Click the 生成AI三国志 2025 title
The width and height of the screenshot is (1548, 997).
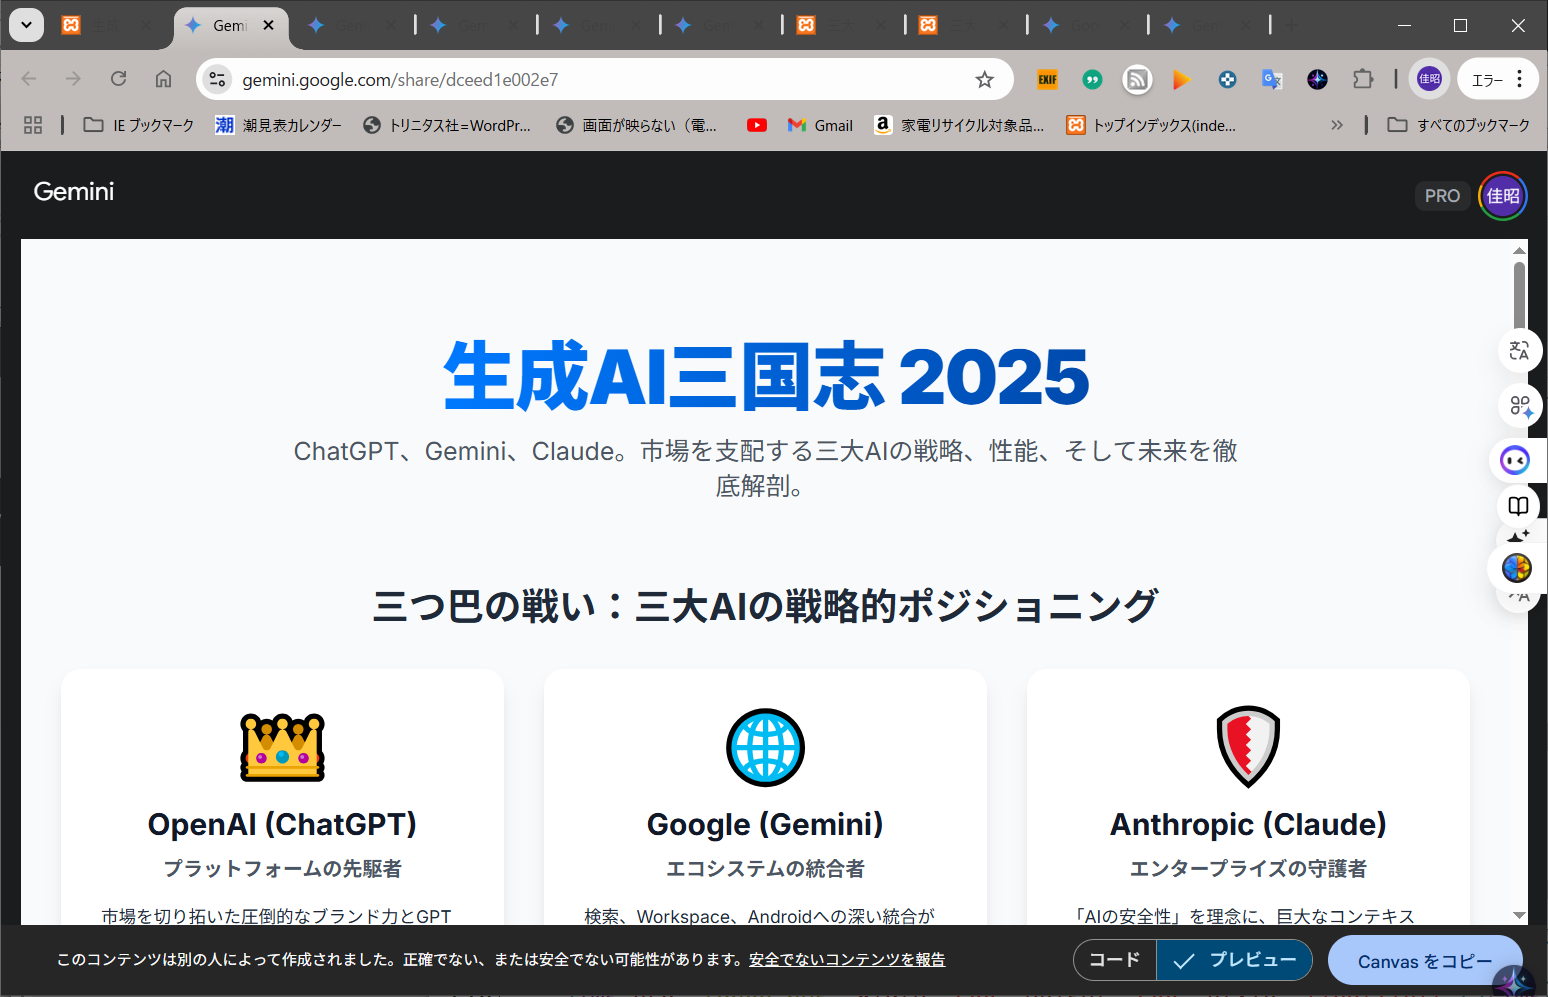click(x=766, y=377)
